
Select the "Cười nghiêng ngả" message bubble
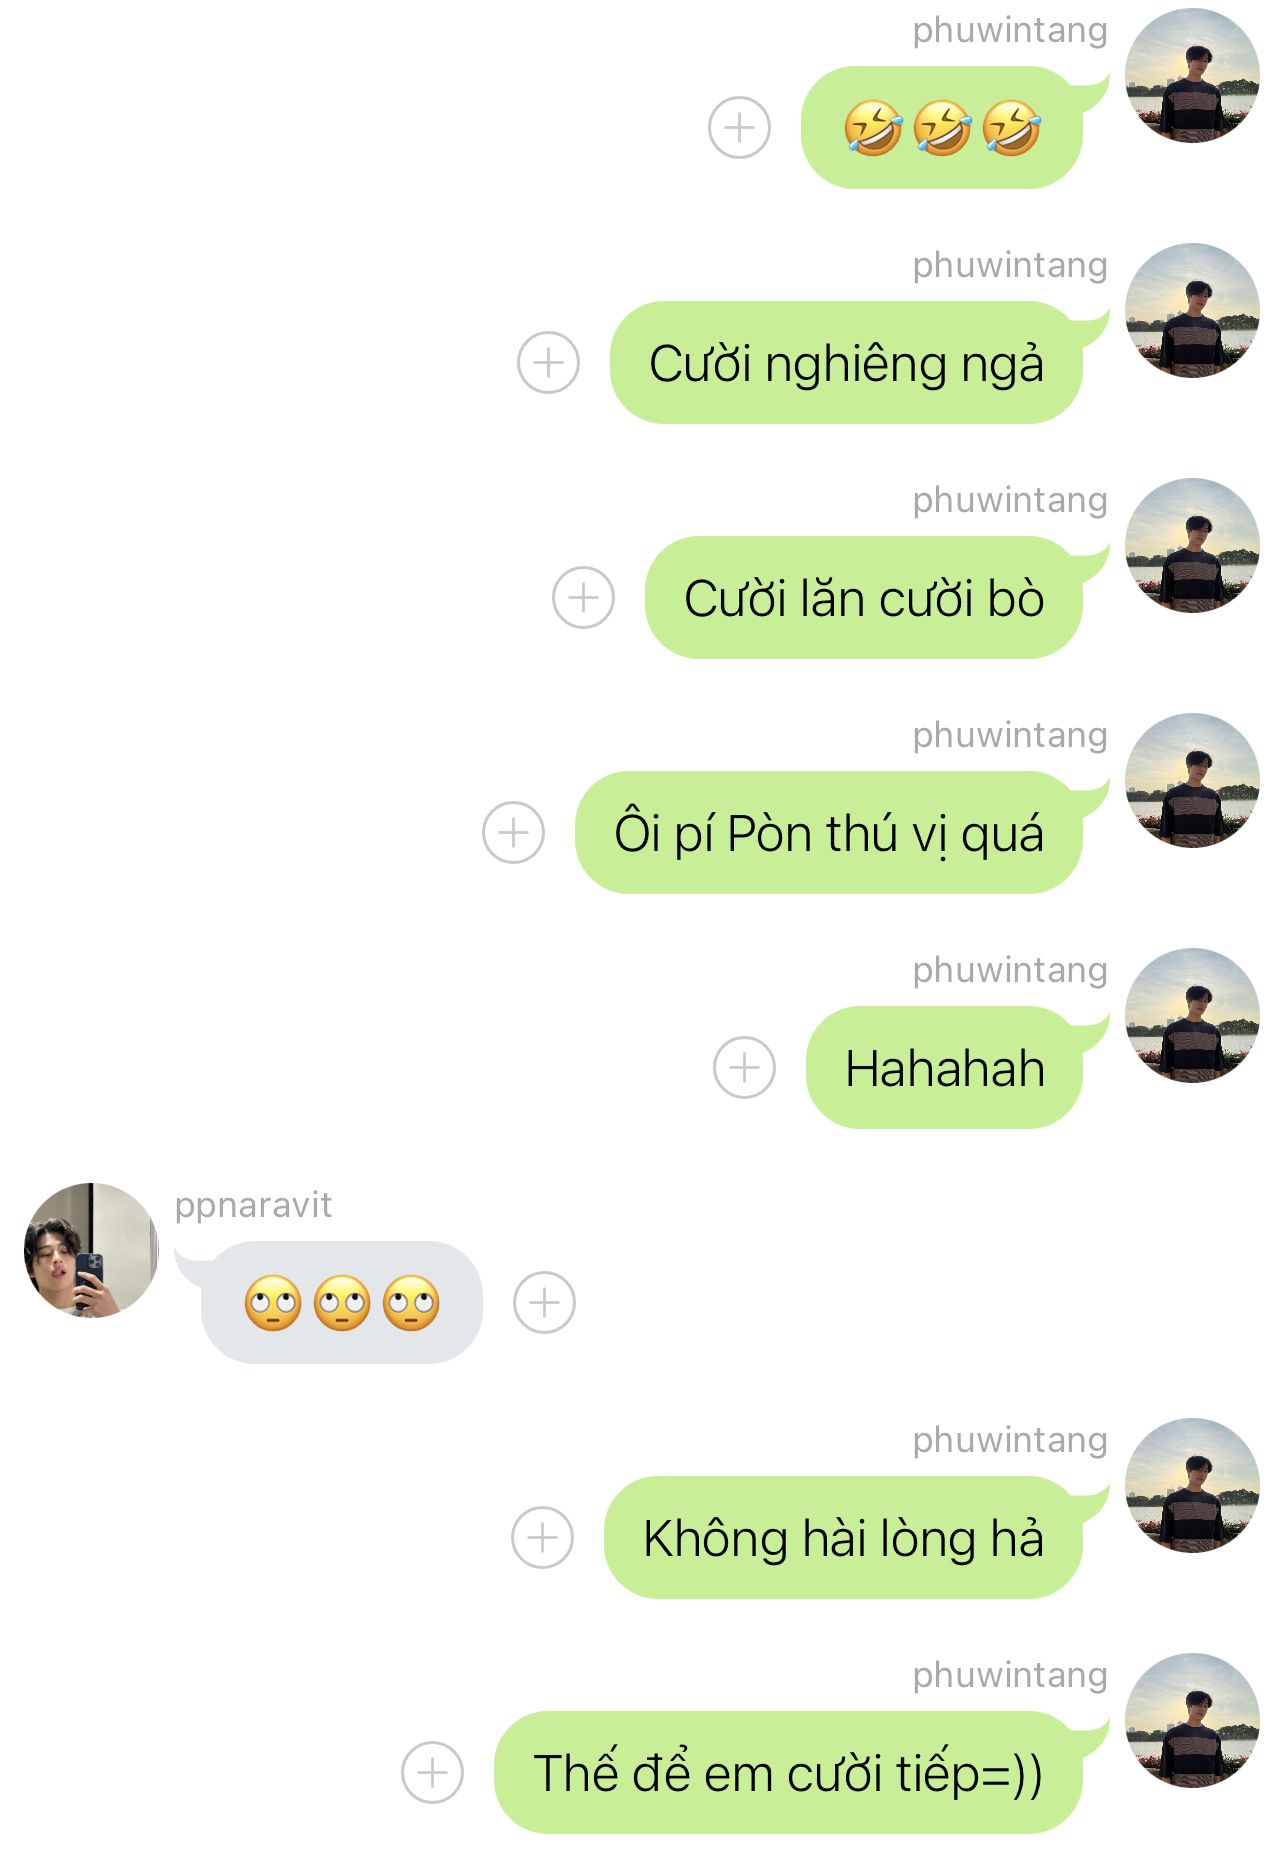click(x=847, y=362)
